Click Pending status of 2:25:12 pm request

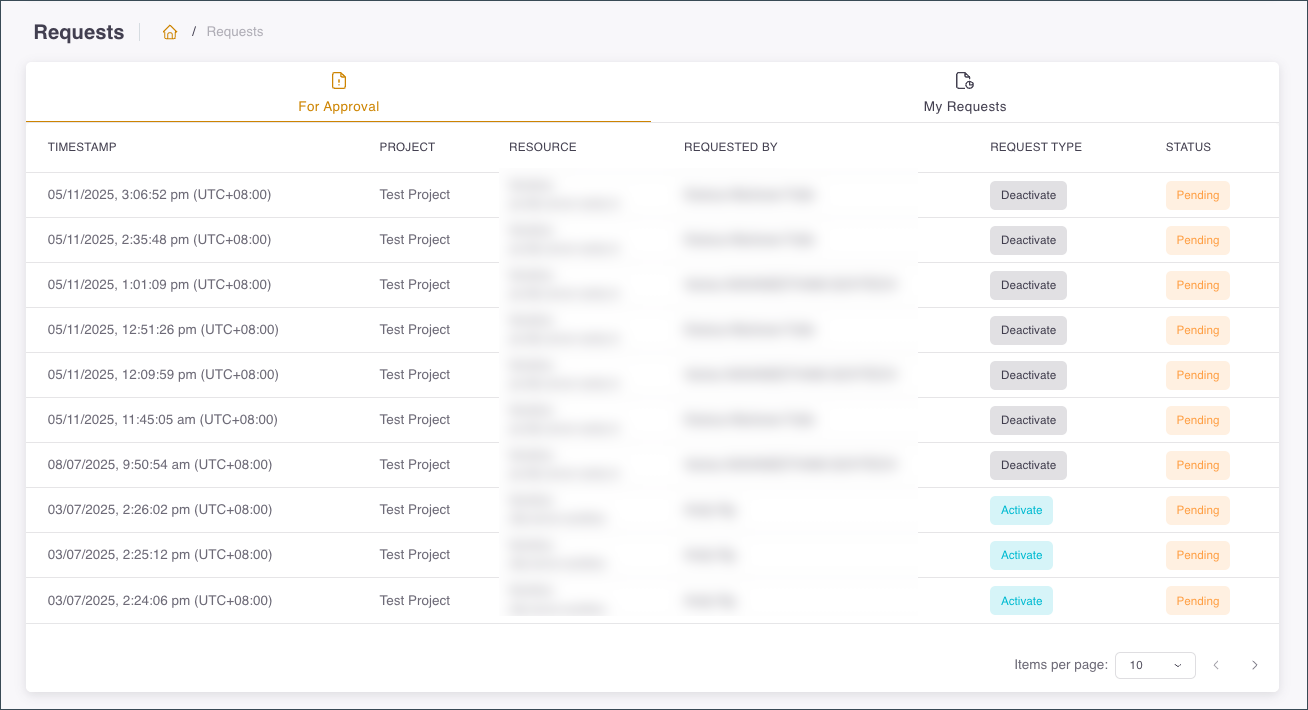pyautogui.click(x=1197, y=555)
